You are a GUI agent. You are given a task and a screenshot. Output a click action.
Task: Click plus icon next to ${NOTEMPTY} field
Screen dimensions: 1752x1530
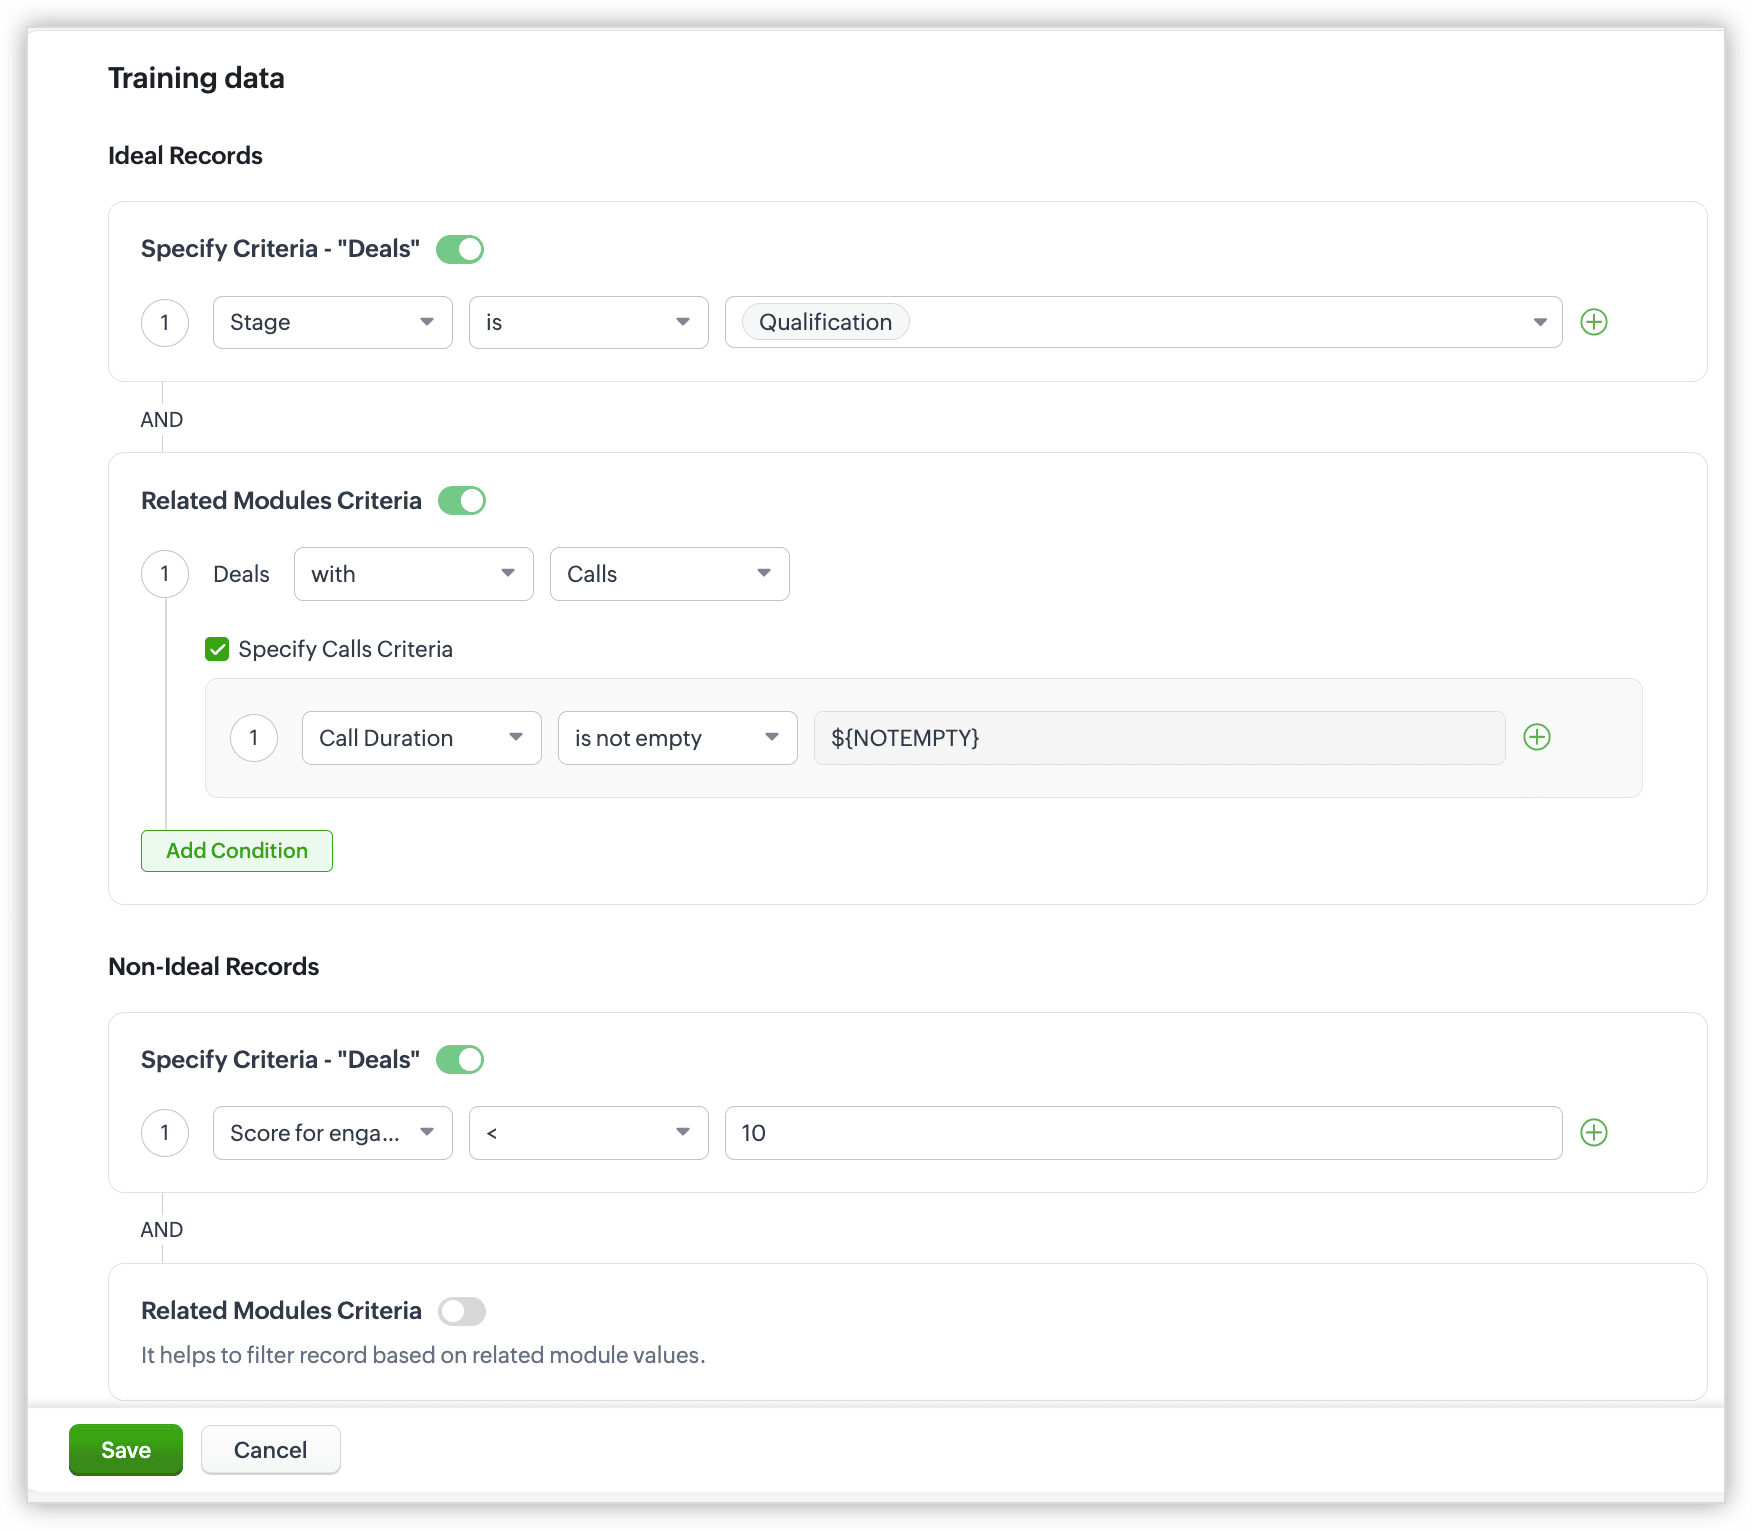pos(1536,738)
